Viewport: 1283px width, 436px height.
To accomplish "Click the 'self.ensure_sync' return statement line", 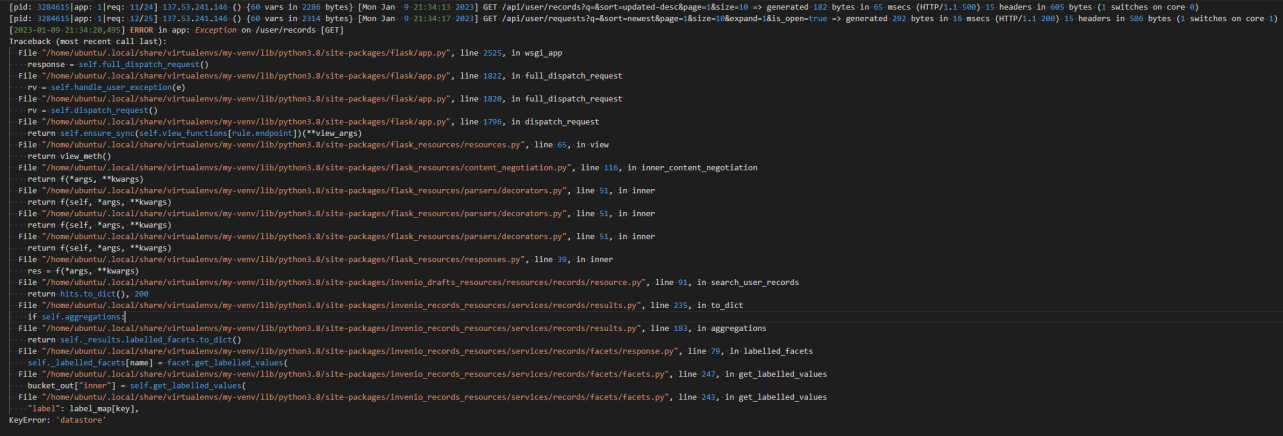I will click(x=194, y=133).
